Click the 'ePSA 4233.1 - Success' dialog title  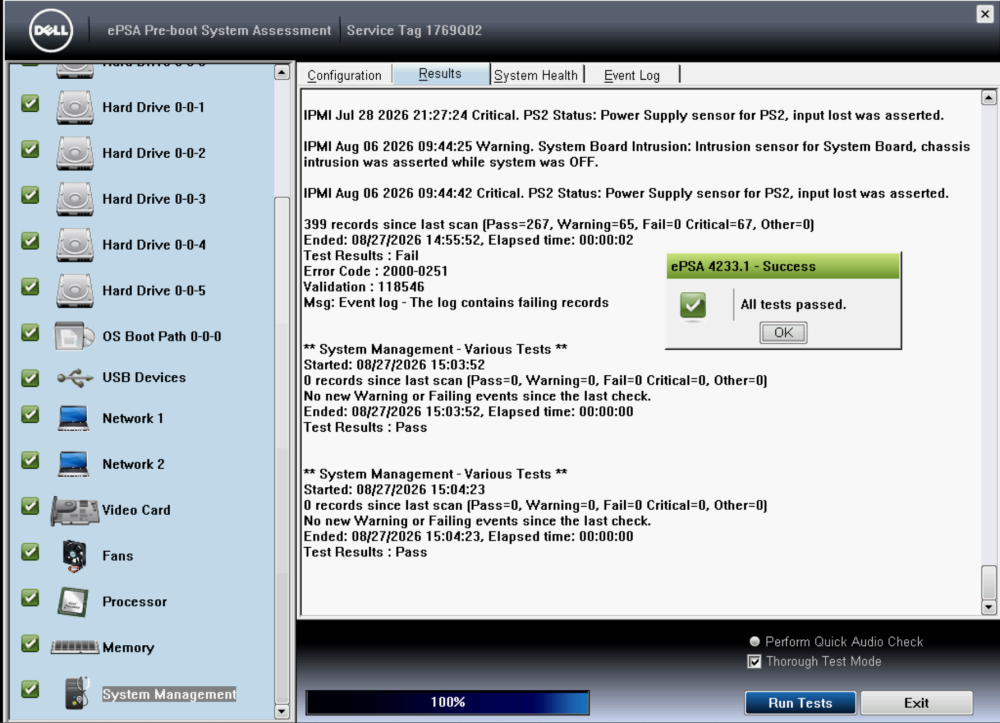744,267
